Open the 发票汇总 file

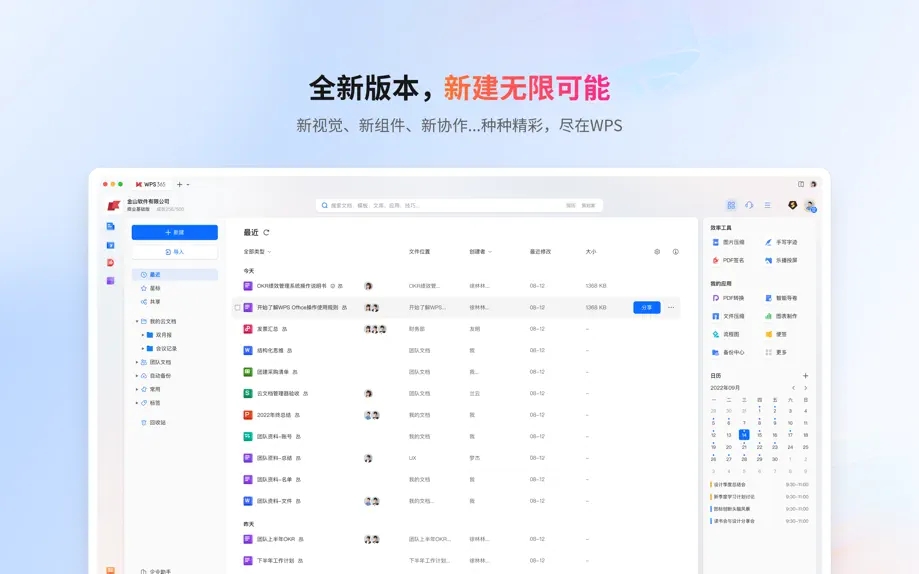point(267,329)
